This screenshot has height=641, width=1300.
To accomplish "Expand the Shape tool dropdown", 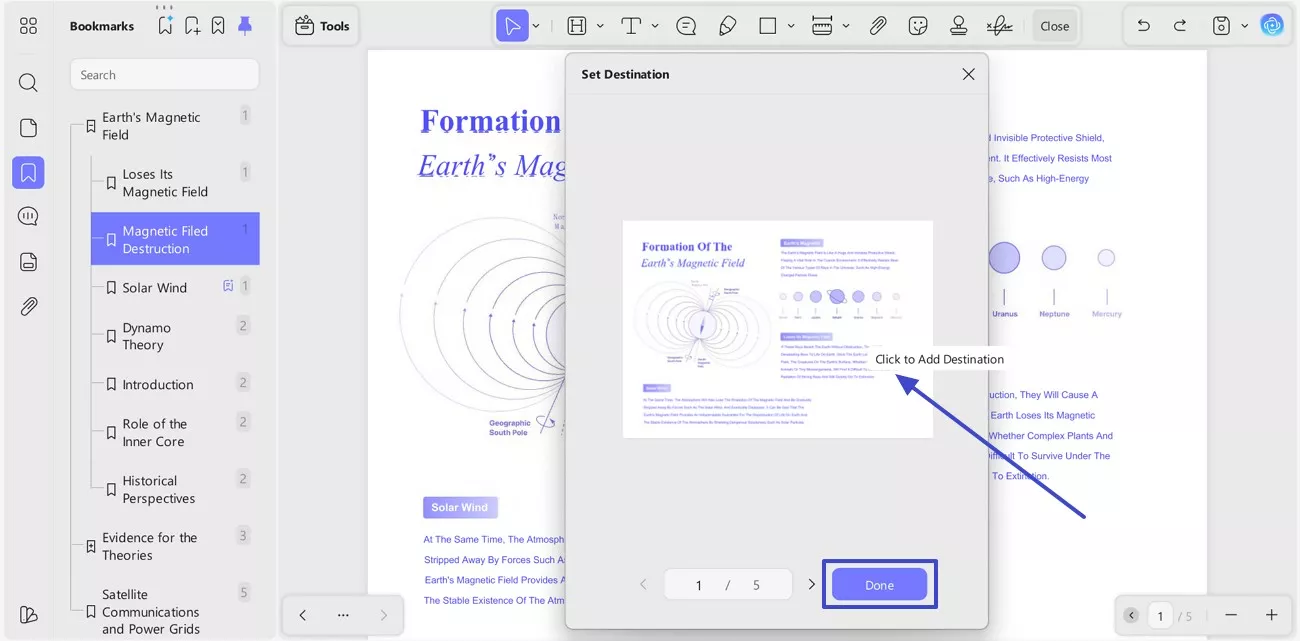I will (x=791, y=25).
